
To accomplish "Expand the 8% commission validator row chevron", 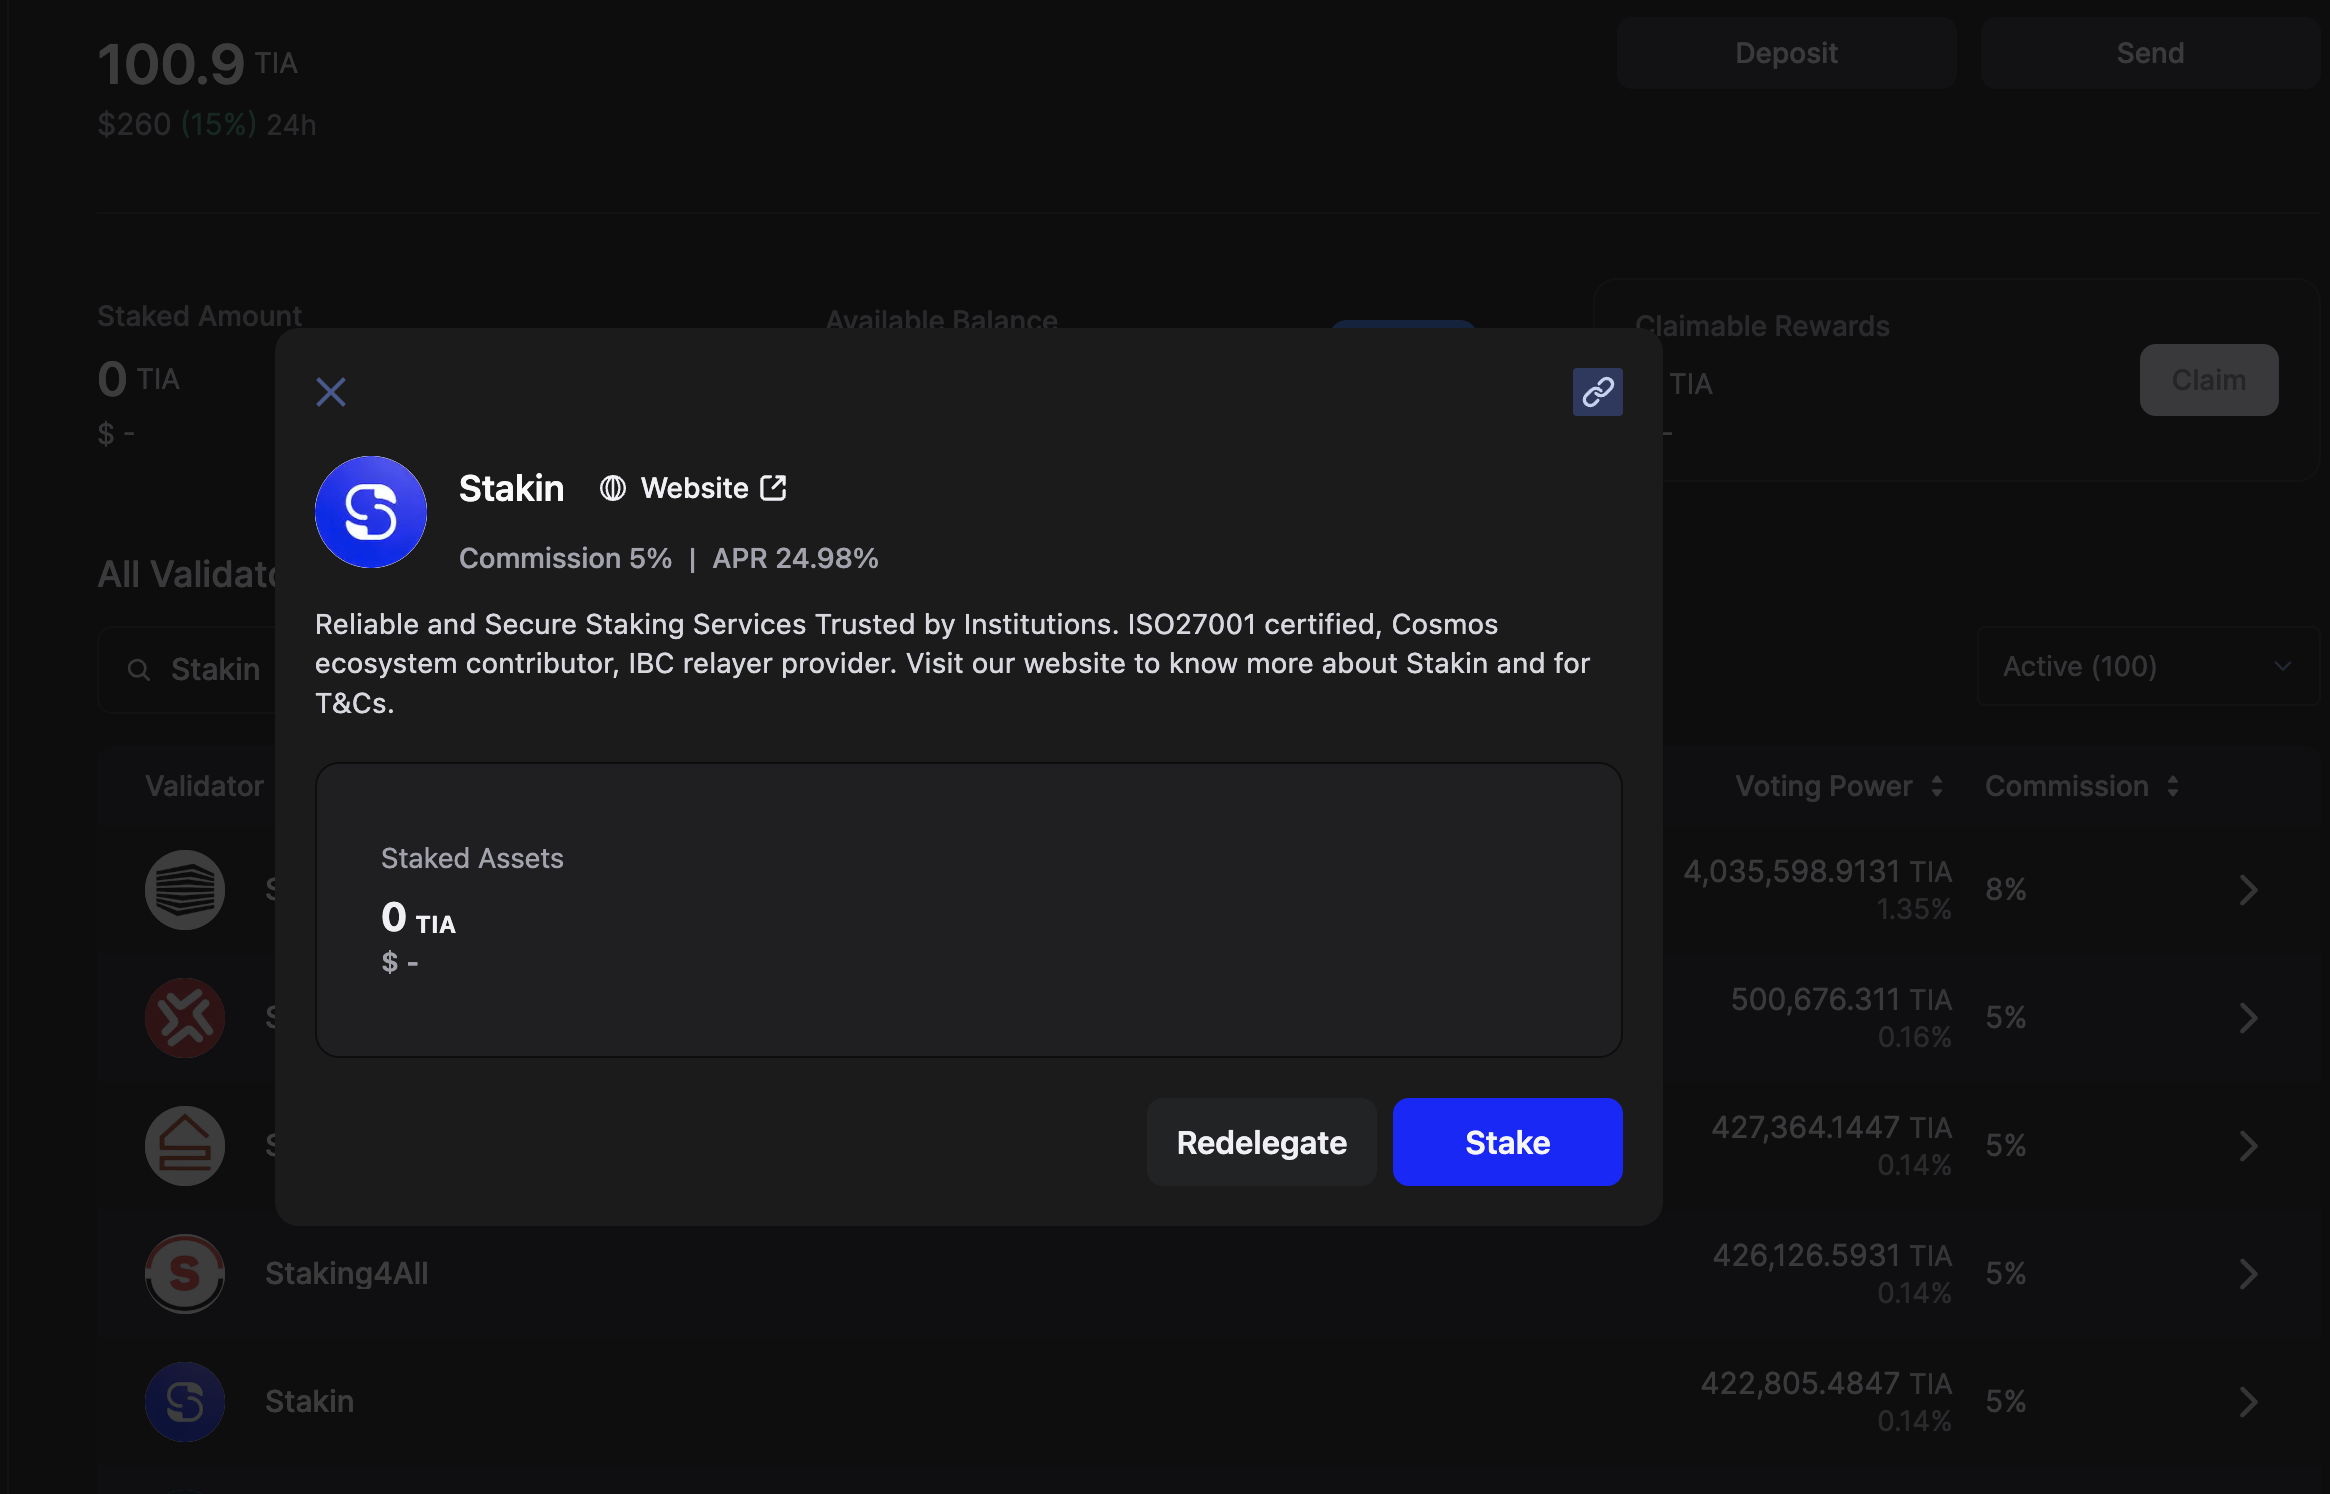I will coord(2248,890).
